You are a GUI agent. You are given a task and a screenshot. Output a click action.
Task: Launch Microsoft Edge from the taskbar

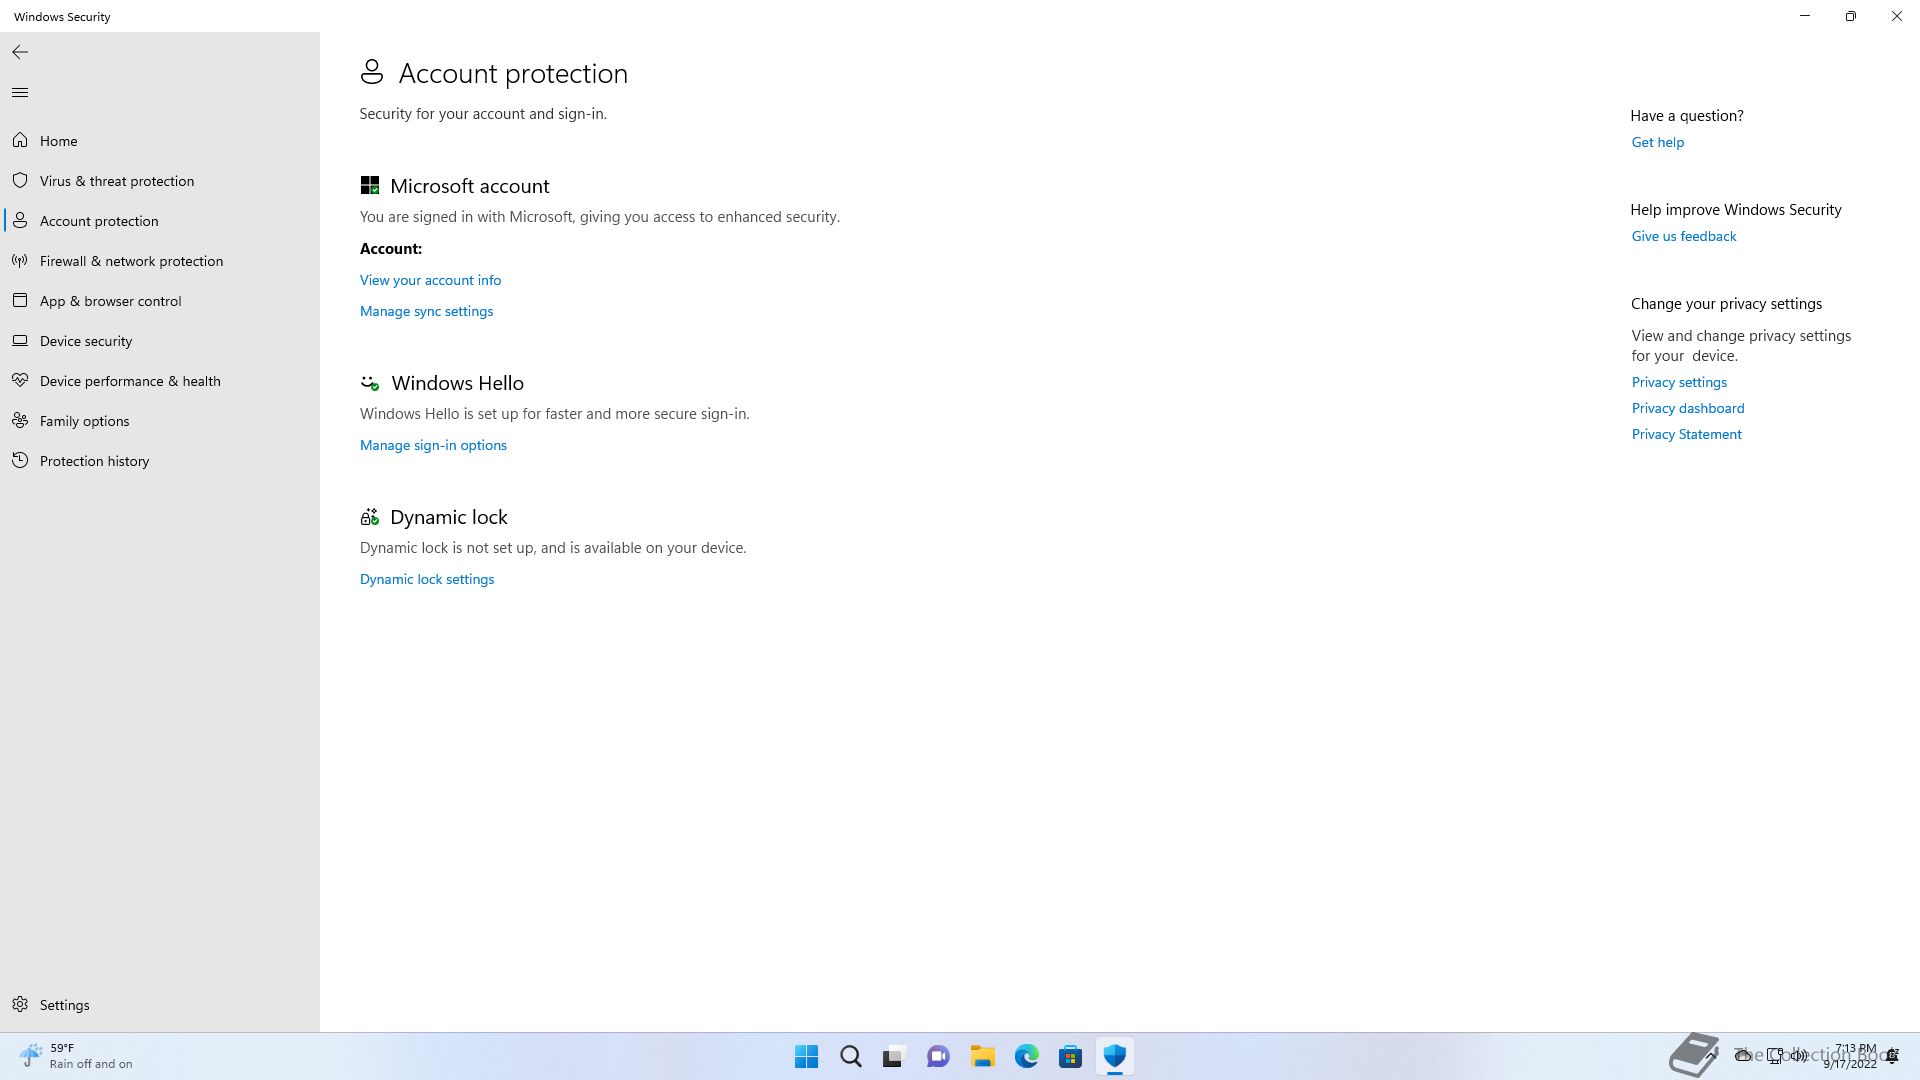tap(1026, 1056)
